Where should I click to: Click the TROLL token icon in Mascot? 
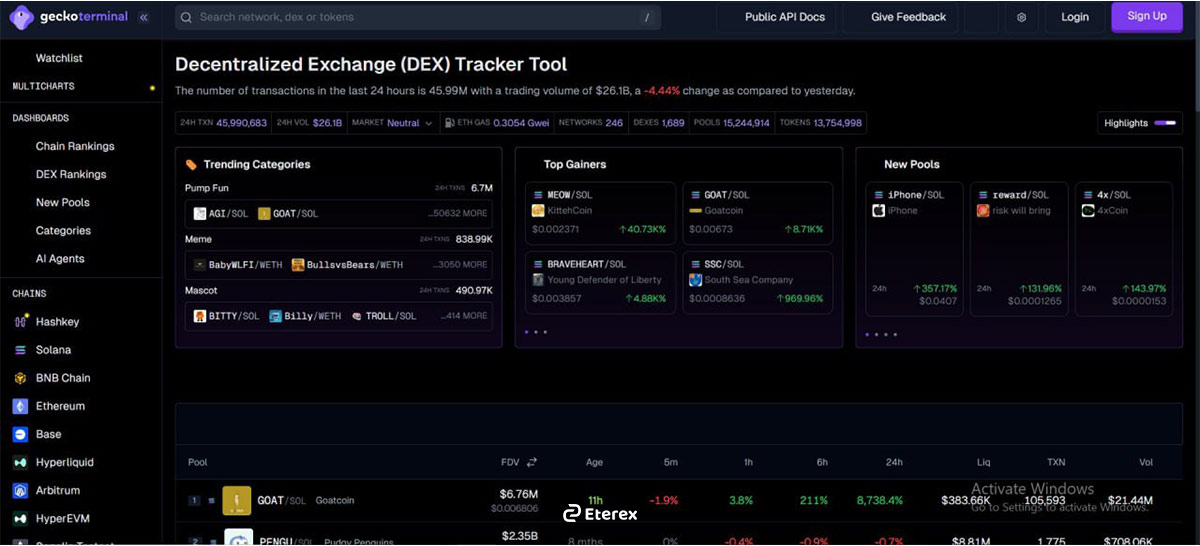pos(356,315)
